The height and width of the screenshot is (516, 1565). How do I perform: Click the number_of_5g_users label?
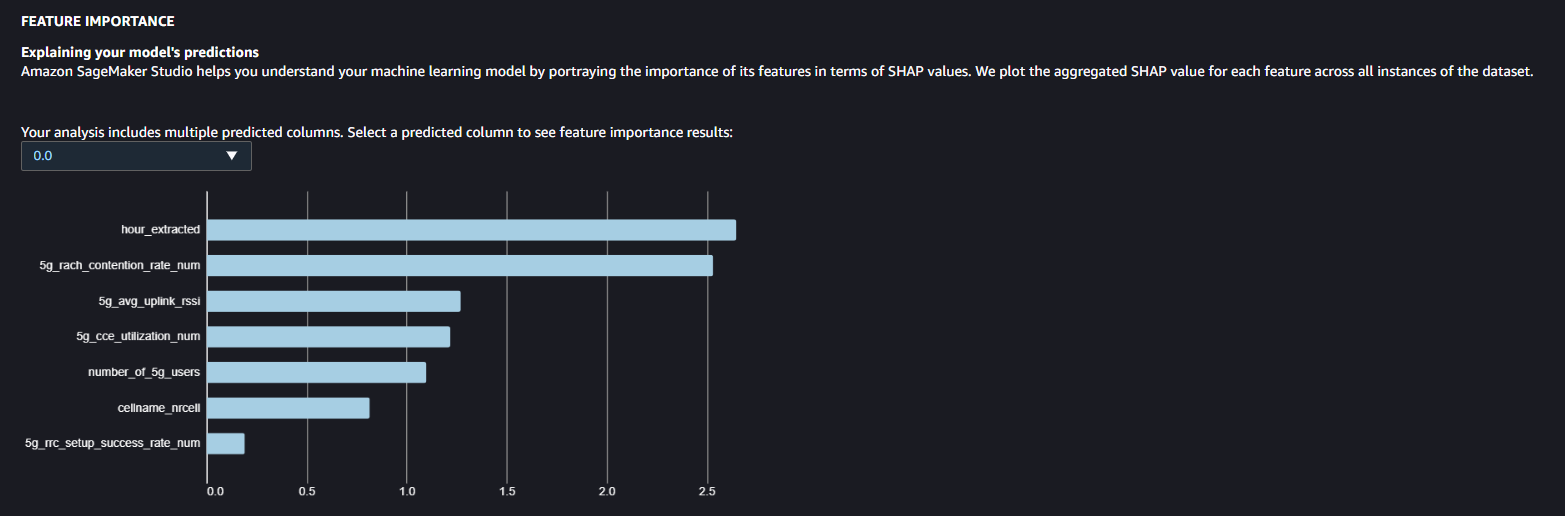click(144, 372)
